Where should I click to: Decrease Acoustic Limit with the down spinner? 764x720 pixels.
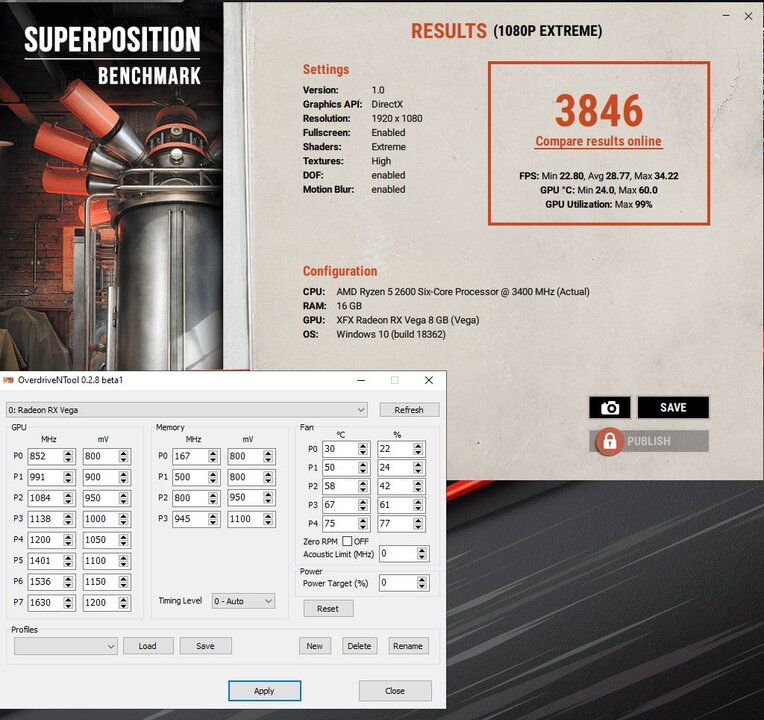pyautogui.click(x=422, y=558)
